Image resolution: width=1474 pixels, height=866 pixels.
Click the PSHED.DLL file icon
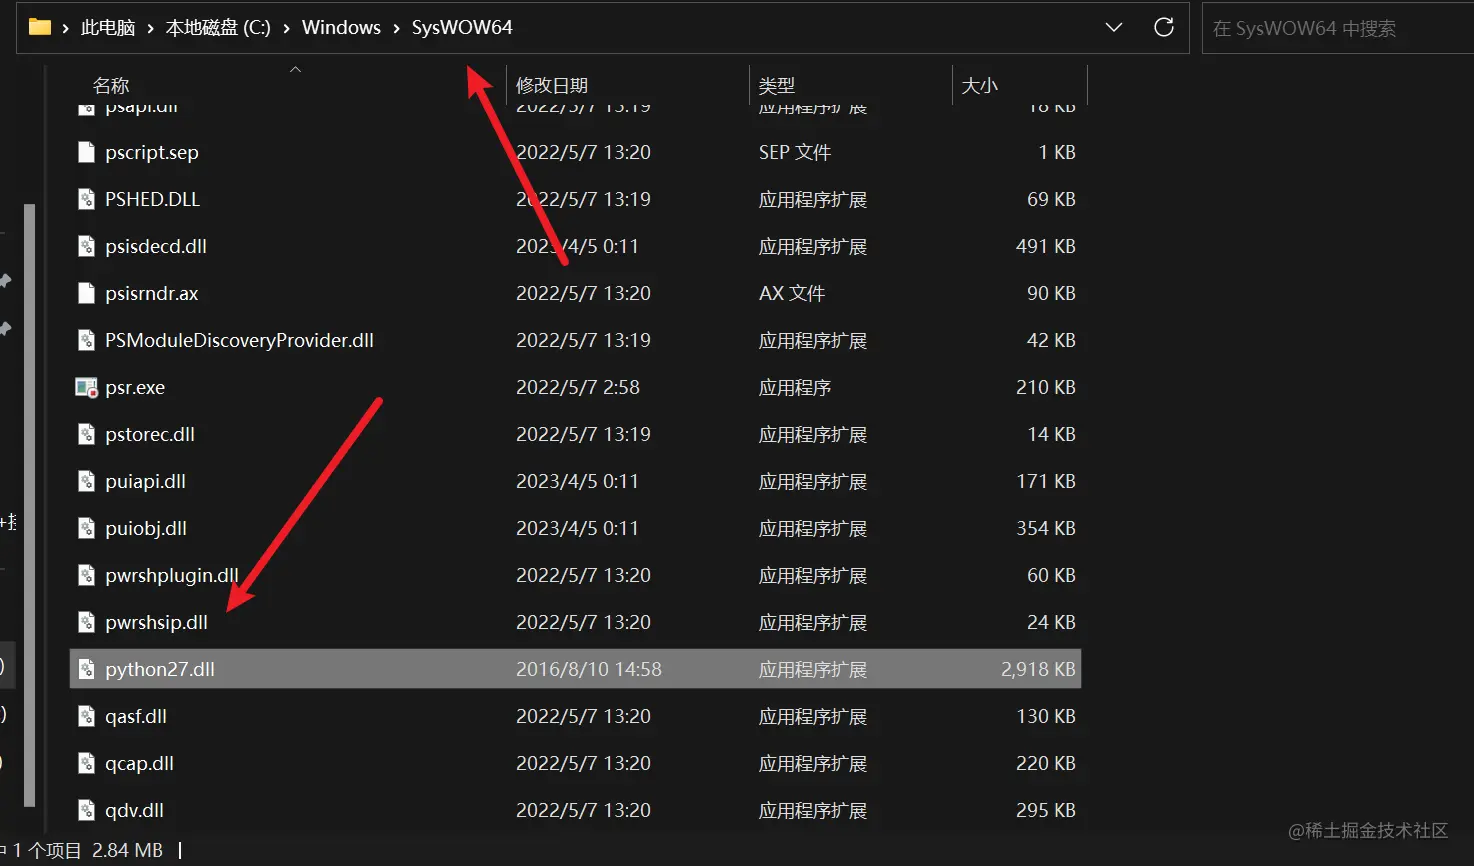(87, 199)
